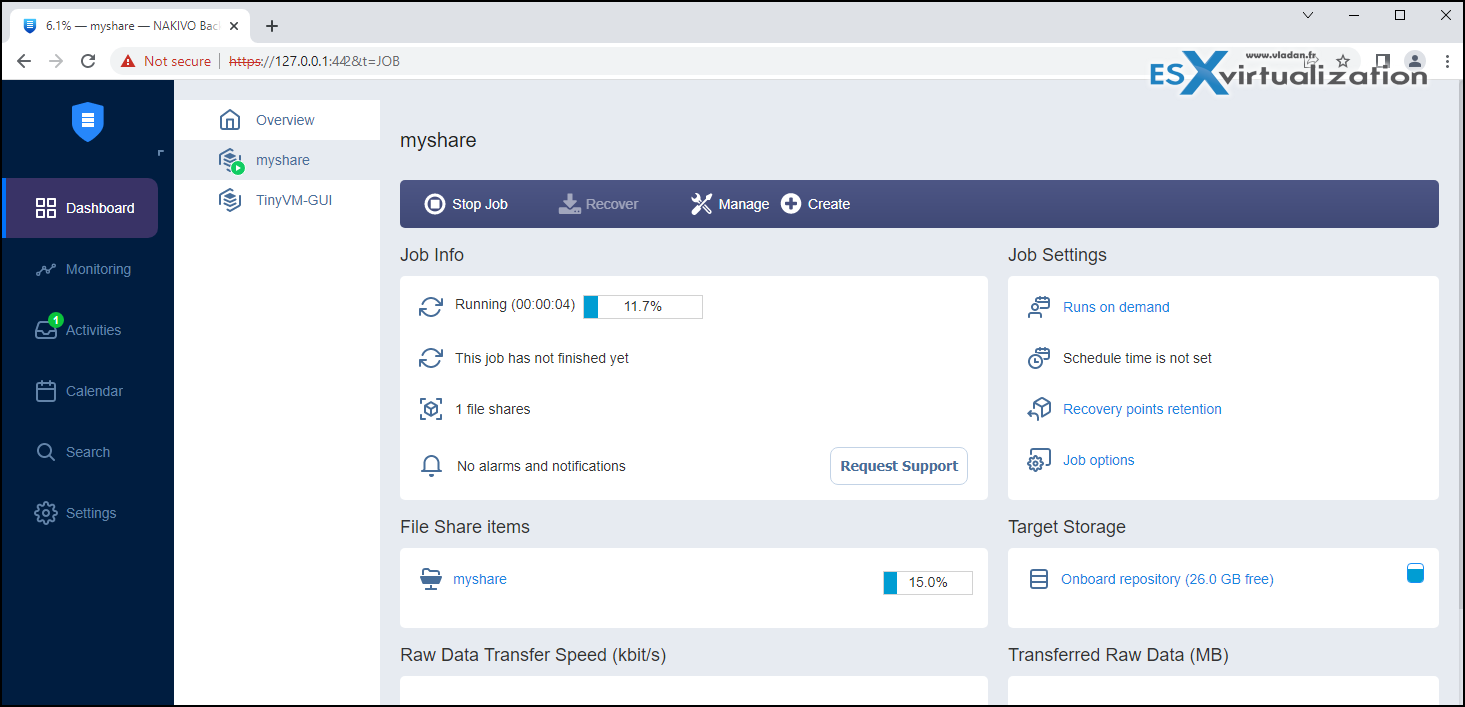Image resolution: width=1465 pixels, height=707 pixels.
Task: Bookmark this page with the star
Action: click(x=1343, y=61)
